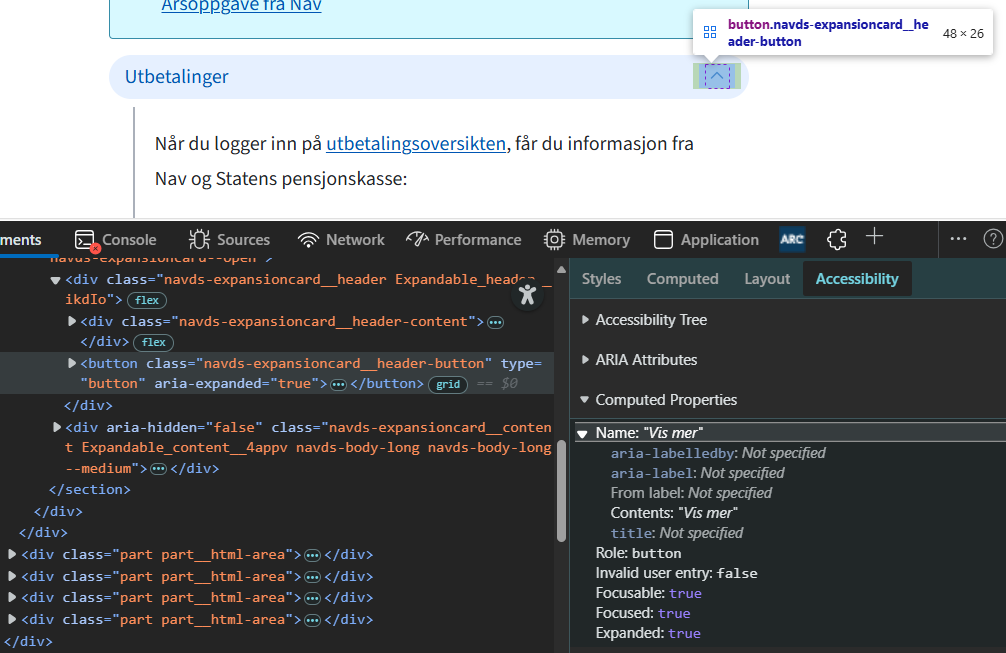The height and width of the screenshot is (653, 1006).
Task: Open the utbetalingsoversikten link
Action: [x=416, y=144]
